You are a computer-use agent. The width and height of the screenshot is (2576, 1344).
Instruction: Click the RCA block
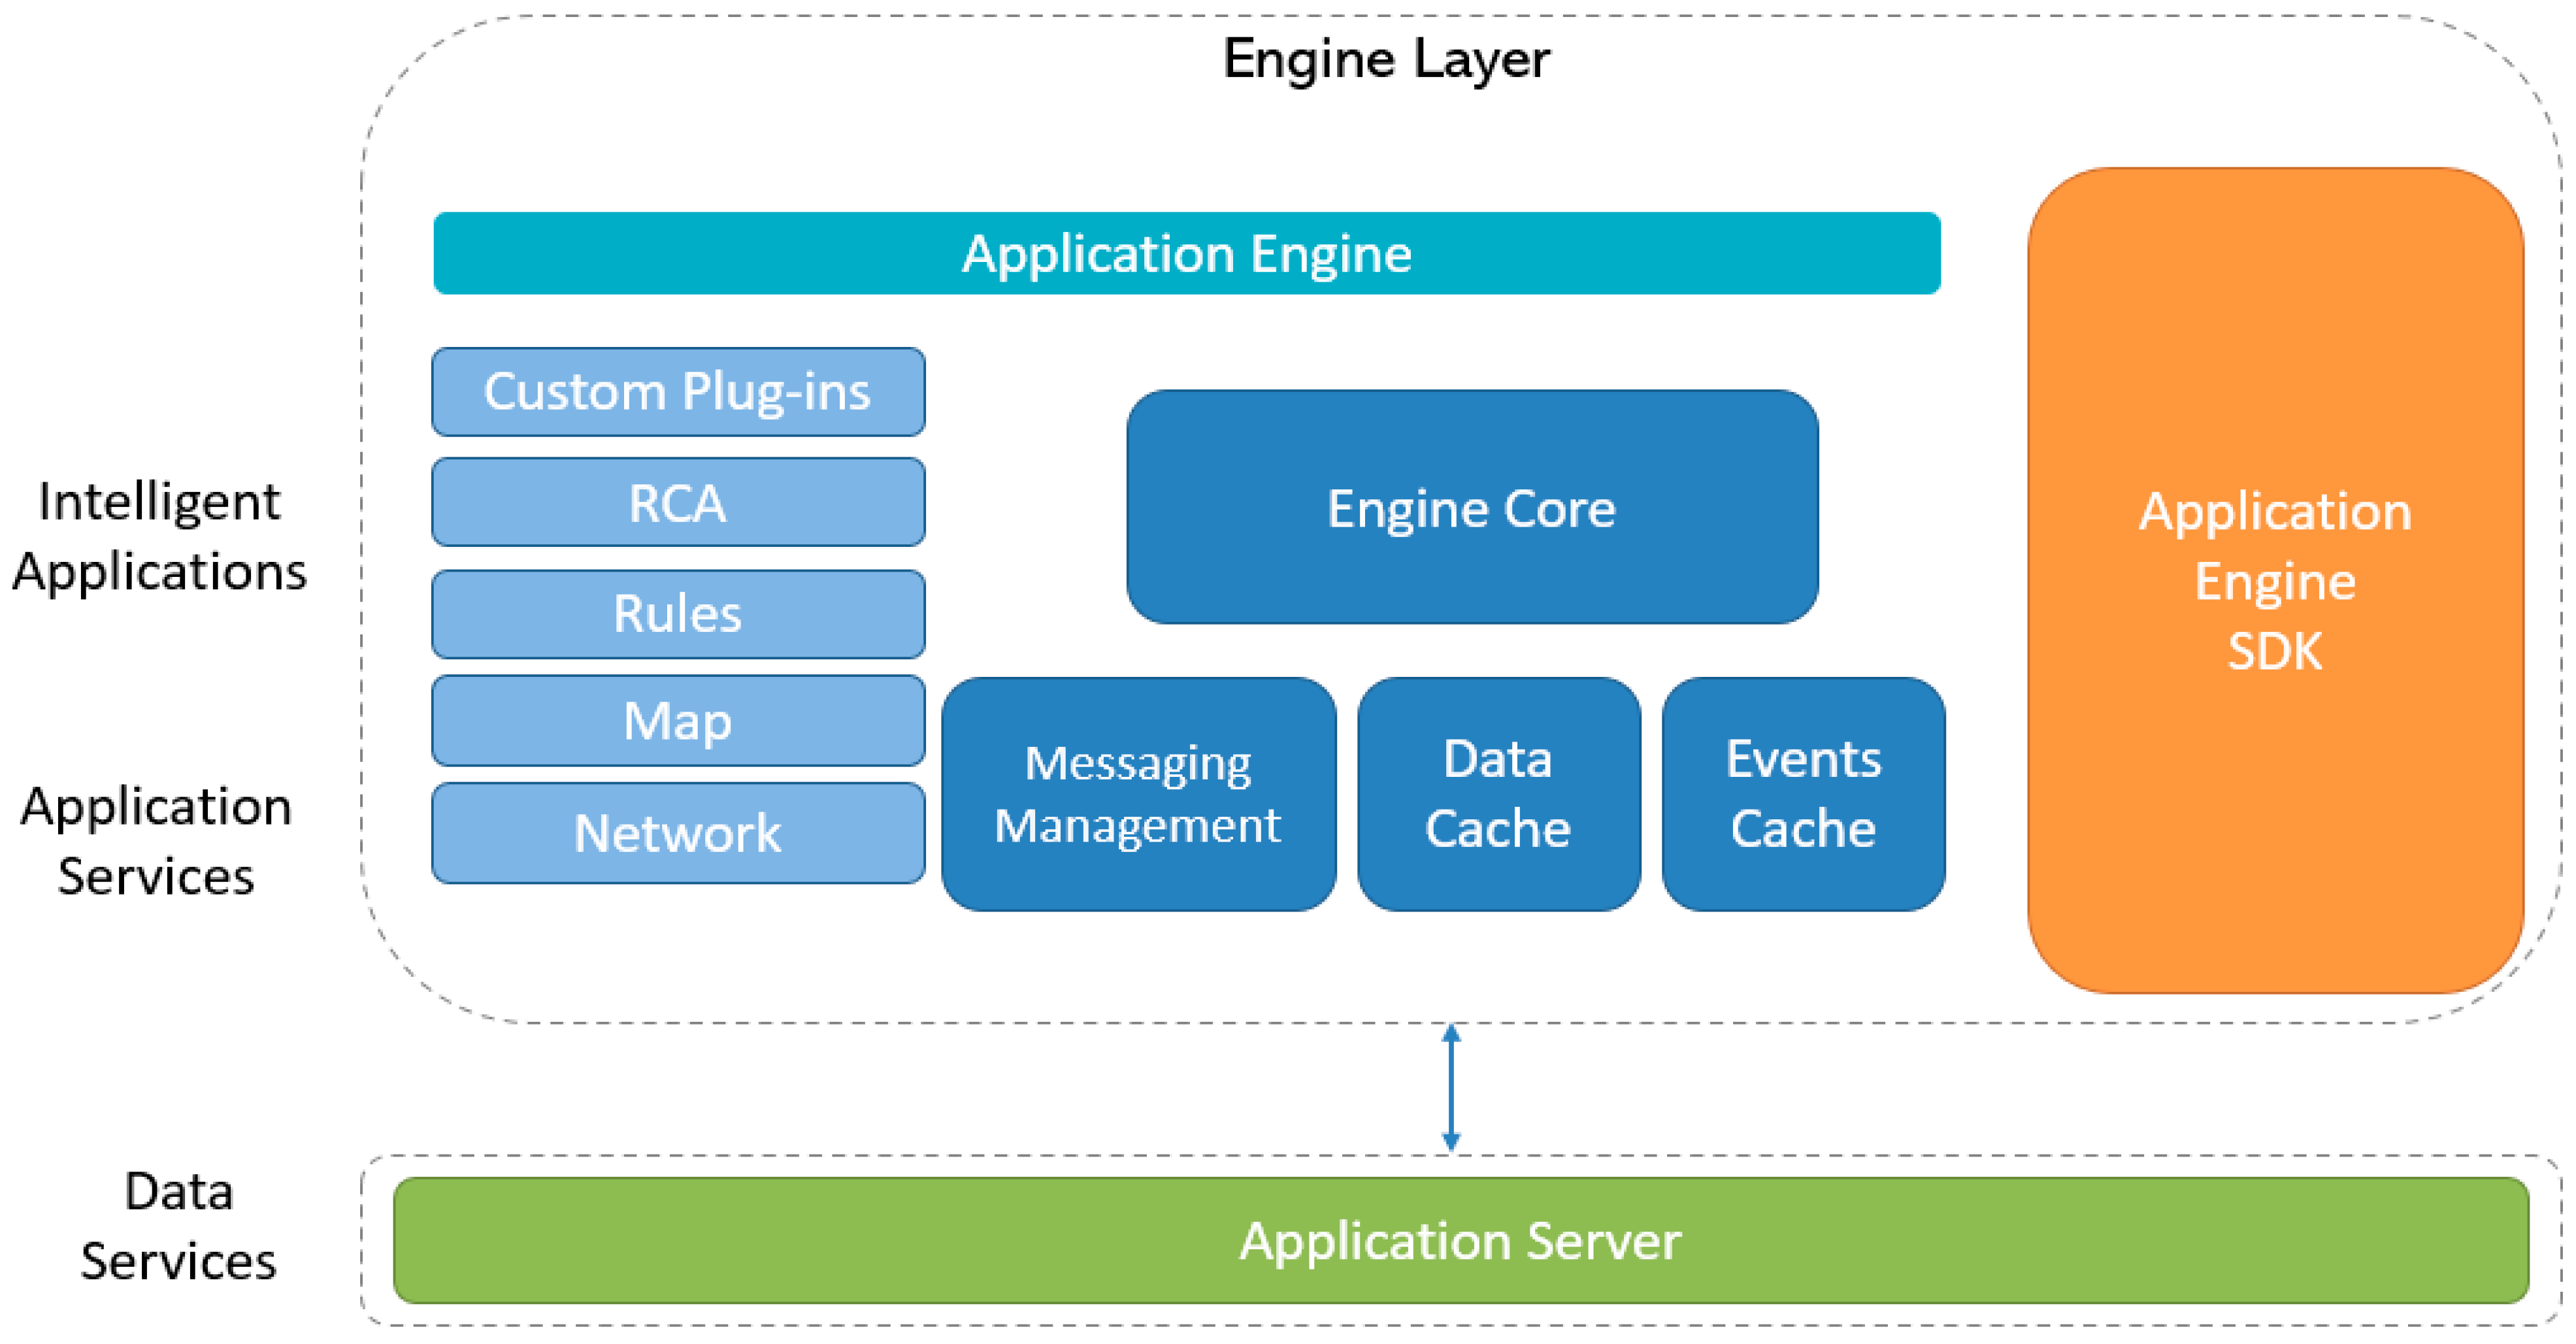(x=678, y=503)
